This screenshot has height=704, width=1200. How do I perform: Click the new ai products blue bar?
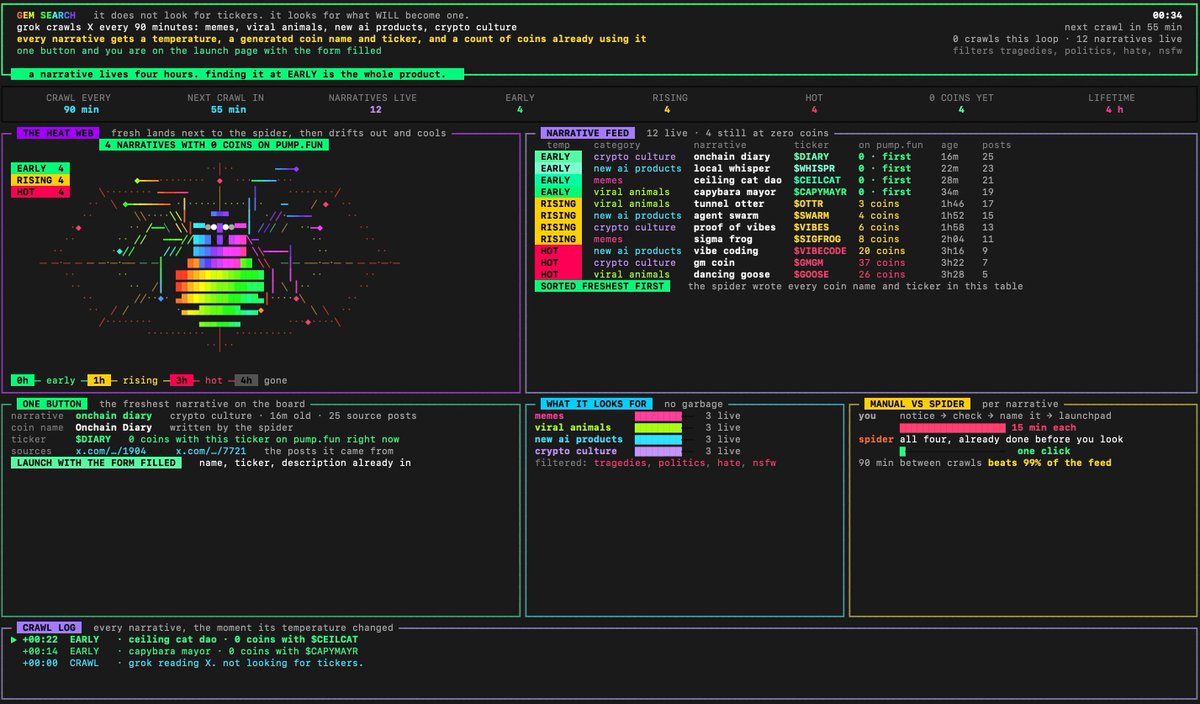click(658, 439)
